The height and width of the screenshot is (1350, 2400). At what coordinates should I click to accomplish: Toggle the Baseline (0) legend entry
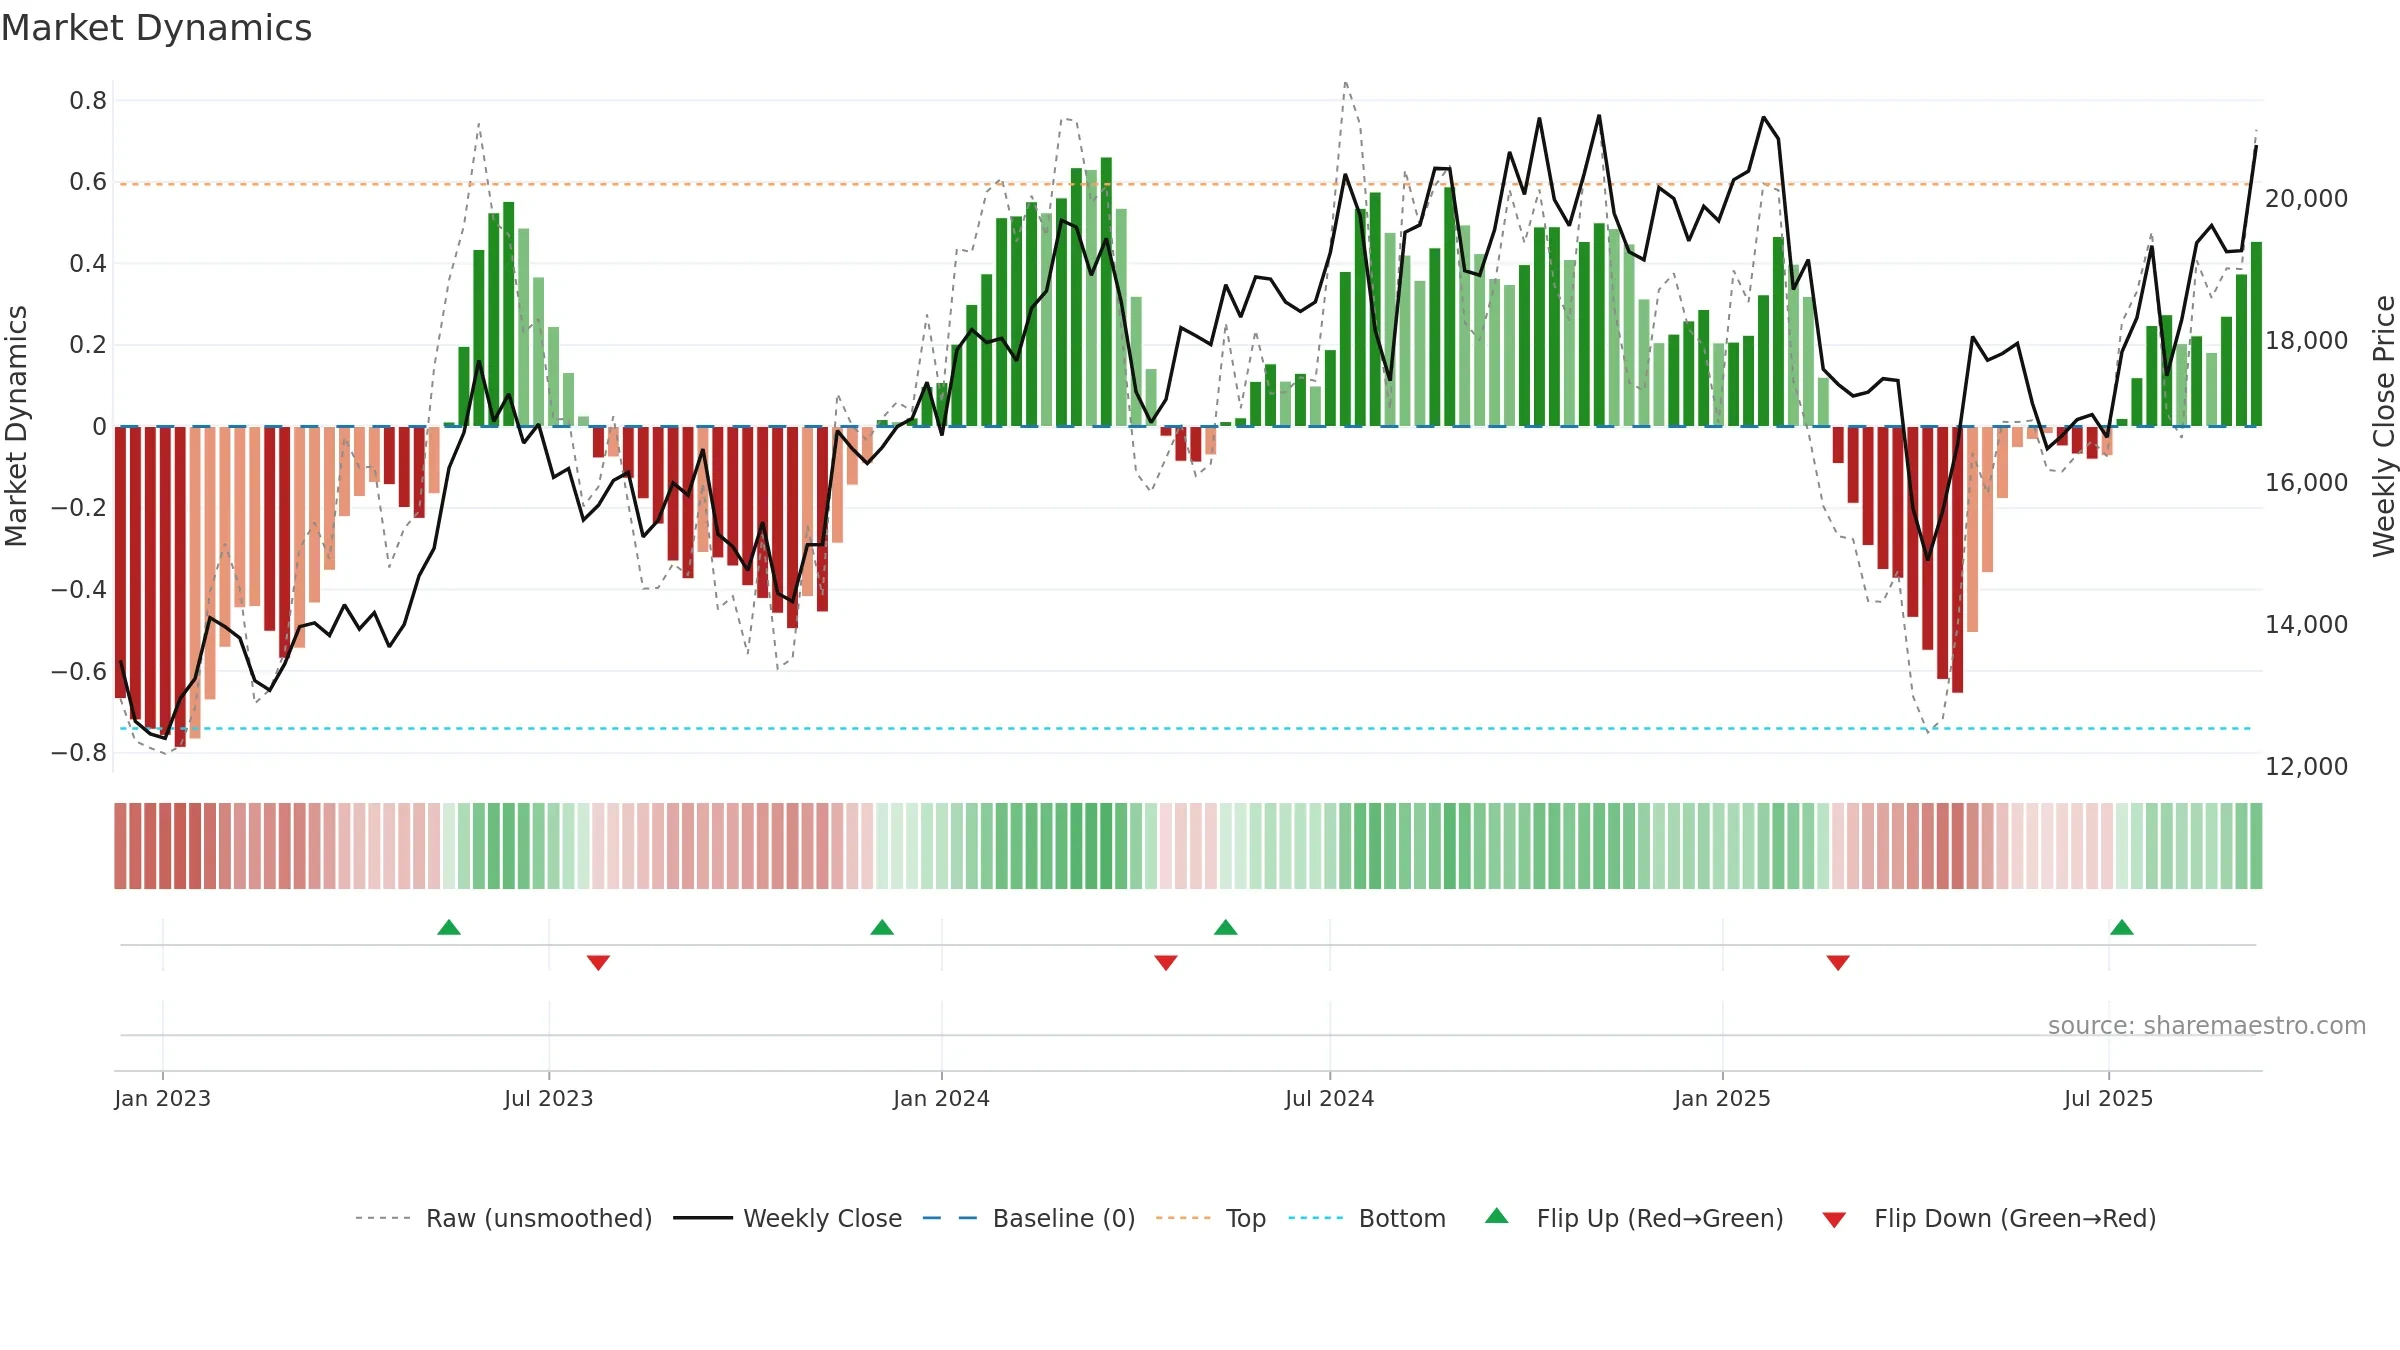pyautogui.click(x=1029, y=1218)
